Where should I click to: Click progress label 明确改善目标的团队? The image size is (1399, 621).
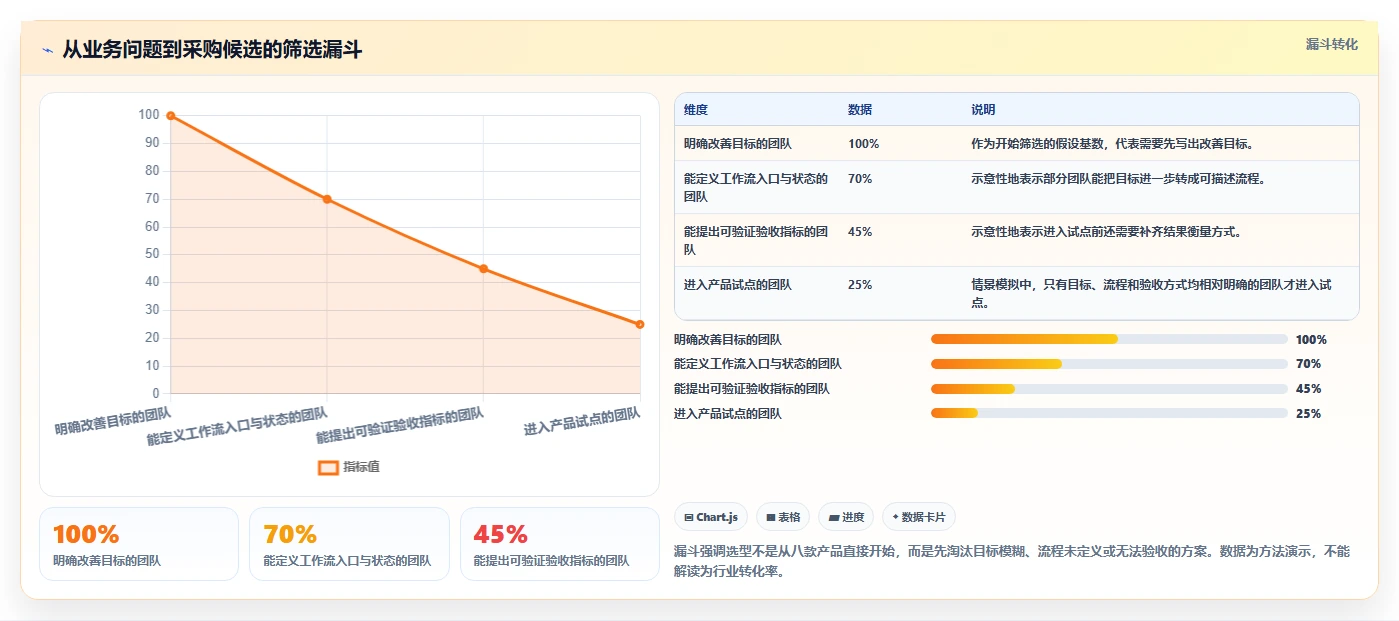[x=728, y=340]
